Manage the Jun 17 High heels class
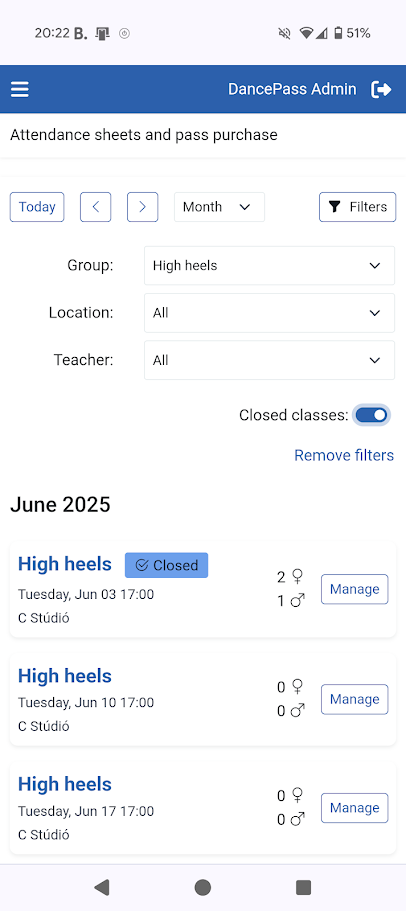Image resolution: width=406 pixels, height=911 pixels. coord(354,808)
